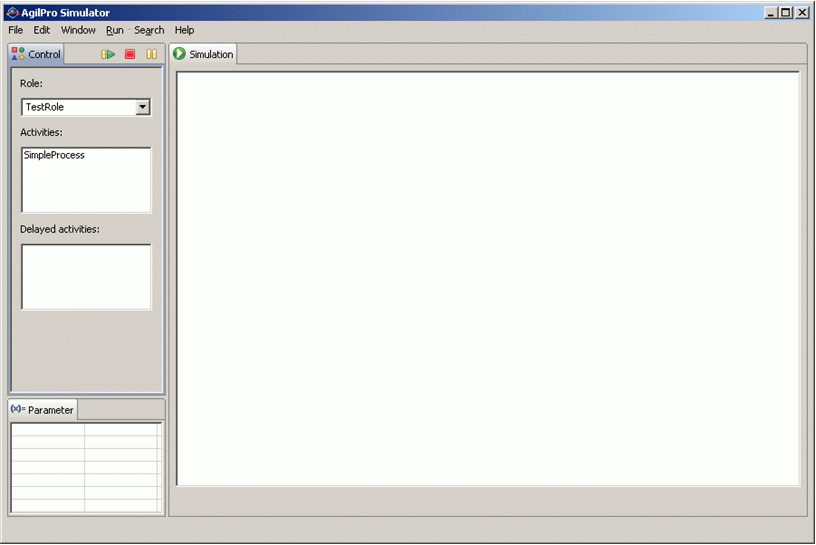Switch to the Simulation tab

(x=203, y=54)
